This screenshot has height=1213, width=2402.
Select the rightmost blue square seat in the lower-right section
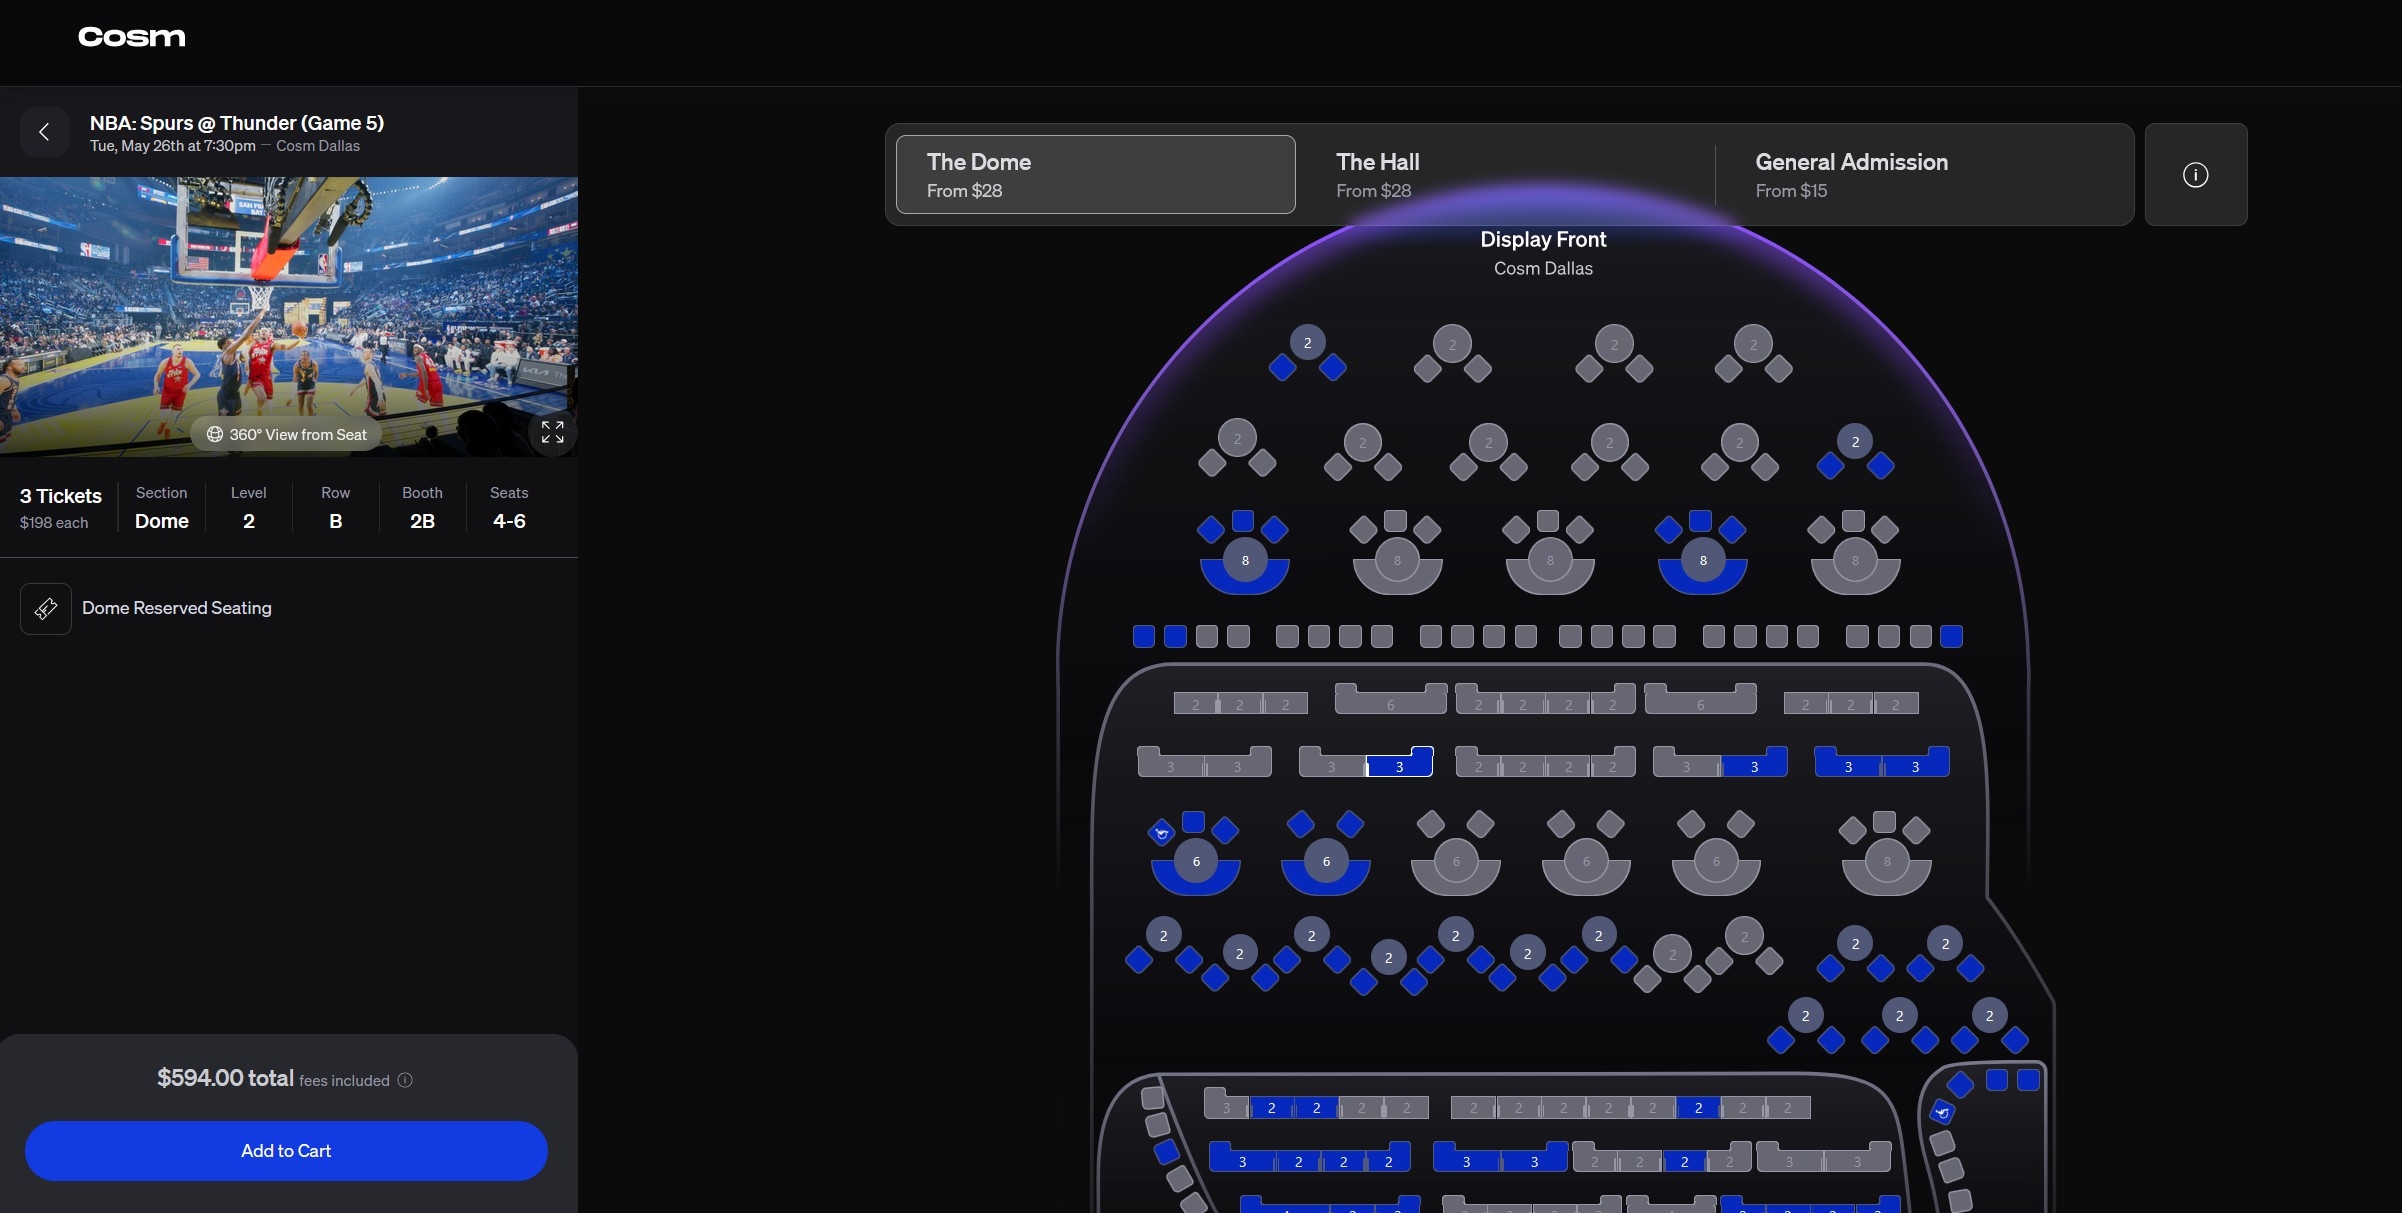click(2028, 1080)
